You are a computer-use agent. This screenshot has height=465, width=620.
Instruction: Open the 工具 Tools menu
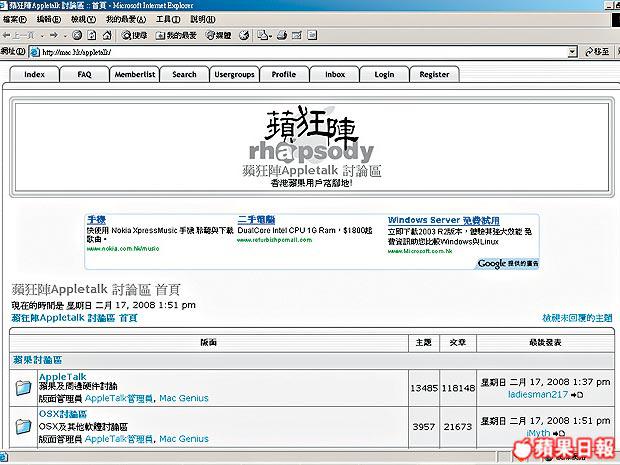[x=168, y=19]
